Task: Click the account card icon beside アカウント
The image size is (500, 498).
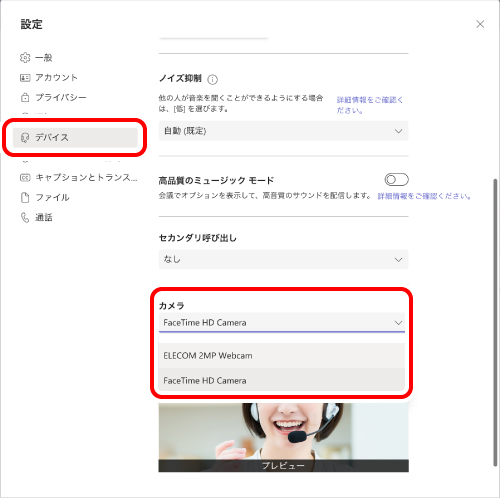Action: tap(25, 78)
